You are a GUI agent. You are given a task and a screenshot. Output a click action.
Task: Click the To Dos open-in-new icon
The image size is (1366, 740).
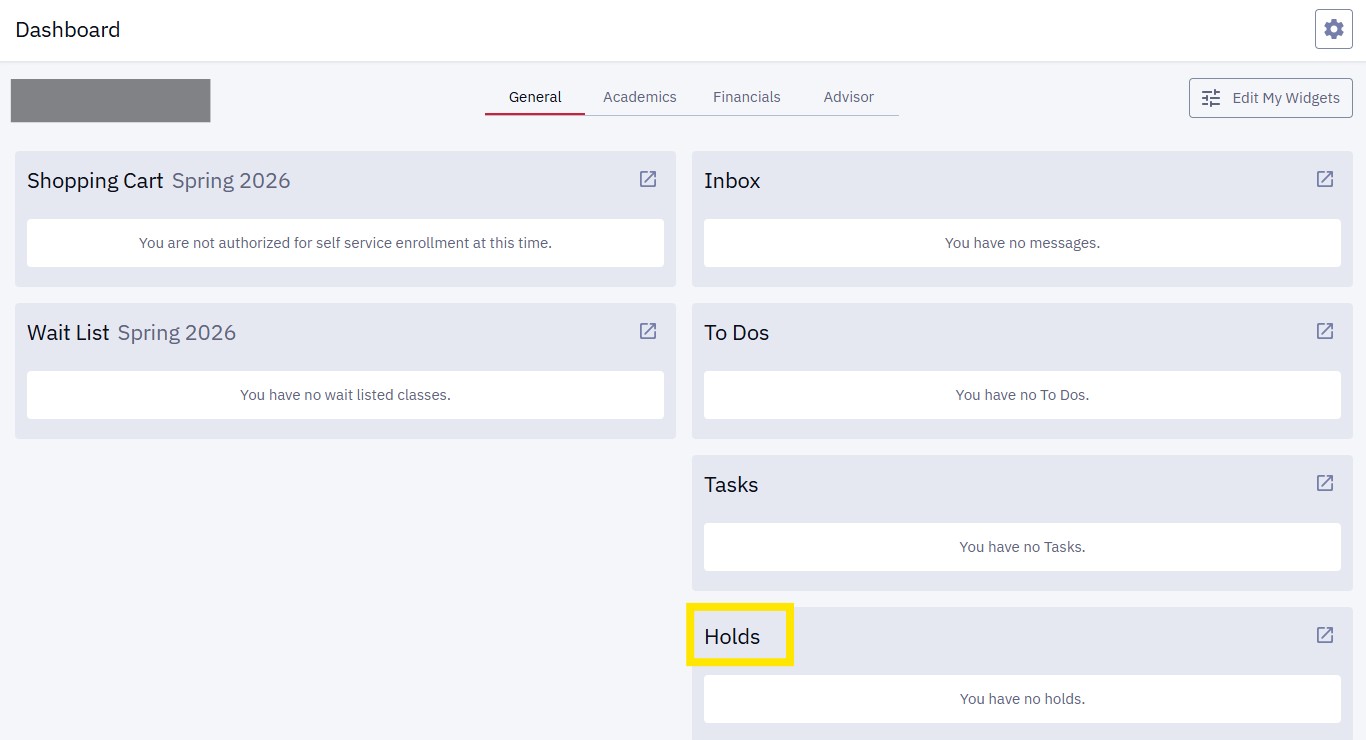tap(1325, 331)
